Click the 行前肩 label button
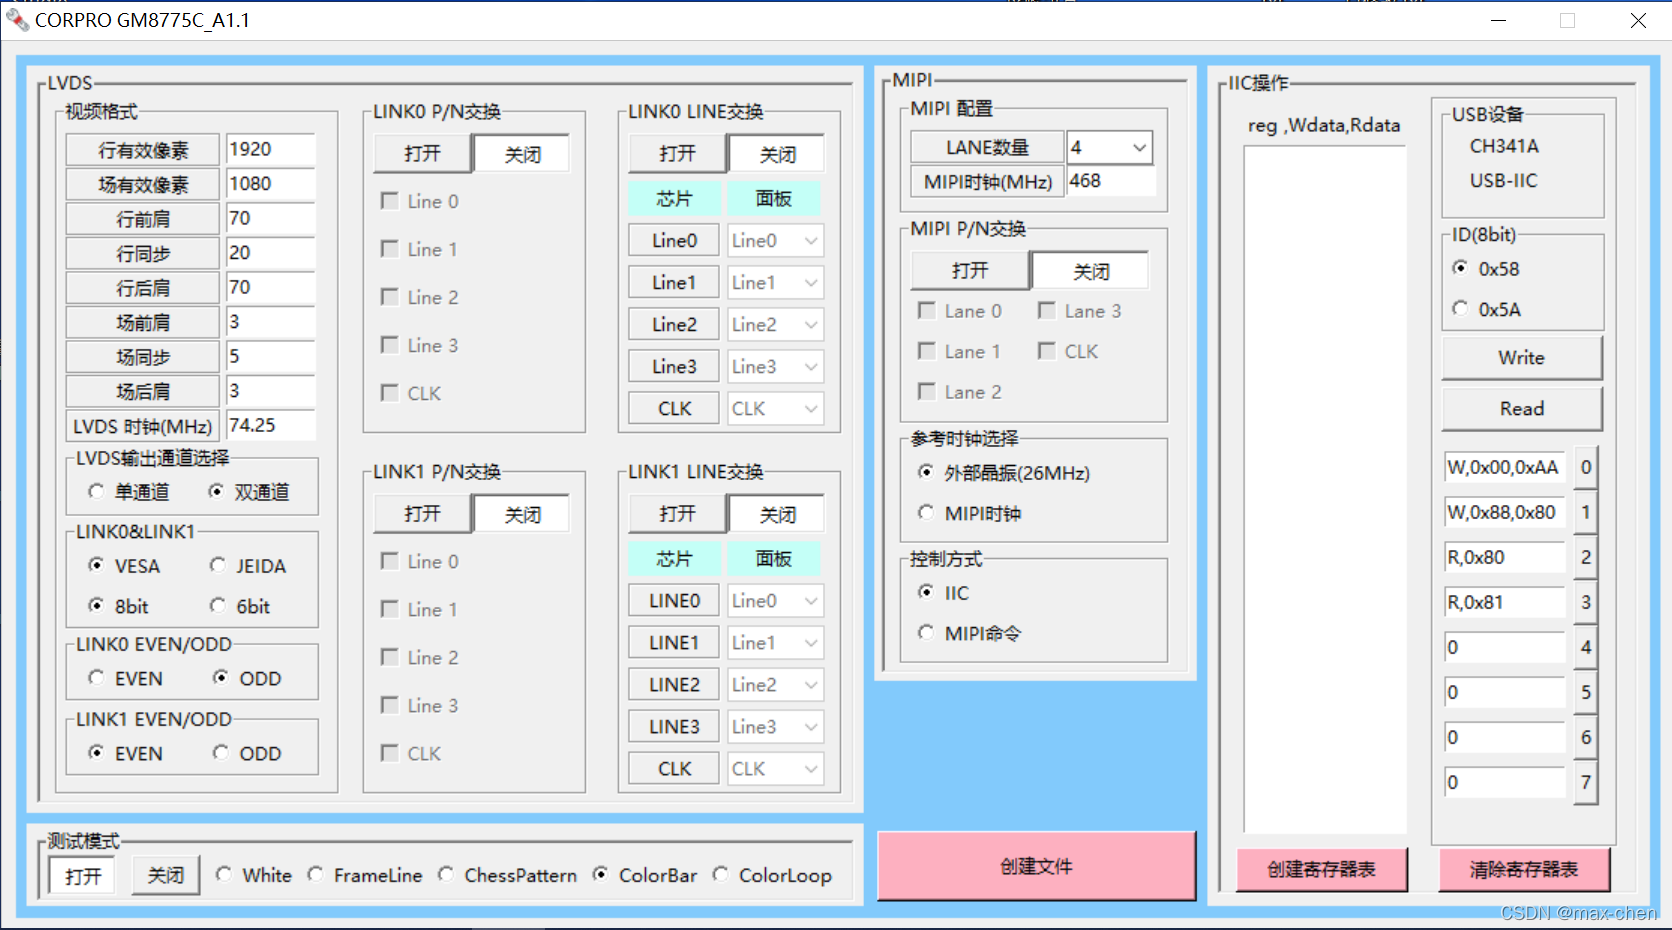The width and height of the screenshot is (1672, 930). 142,219
